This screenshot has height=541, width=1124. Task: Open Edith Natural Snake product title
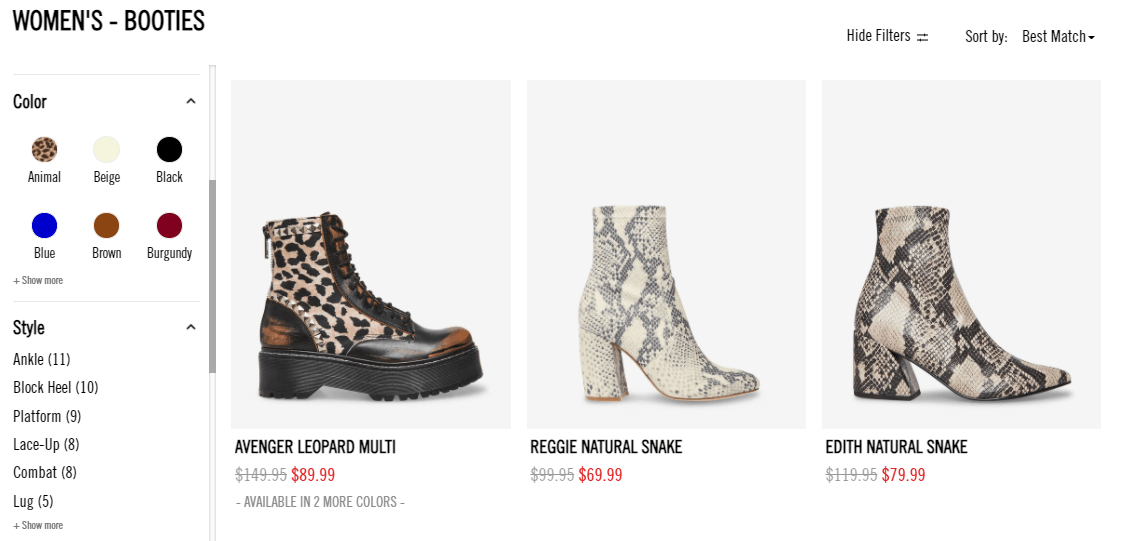(896, 447)
